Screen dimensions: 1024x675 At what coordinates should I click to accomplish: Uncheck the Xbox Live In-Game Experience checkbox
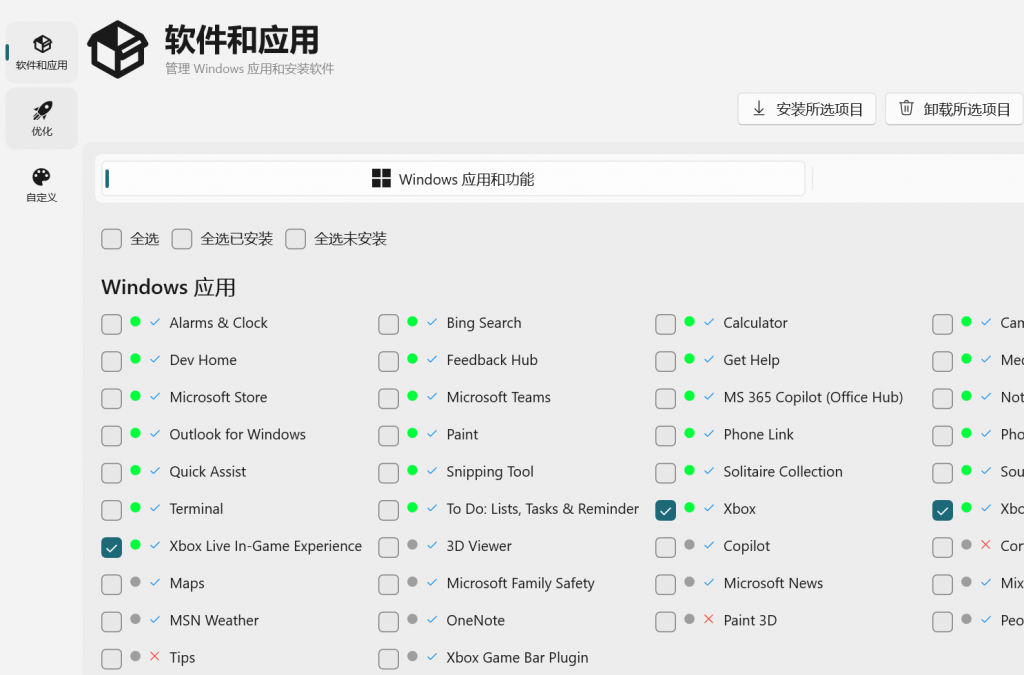coord(112,547)
